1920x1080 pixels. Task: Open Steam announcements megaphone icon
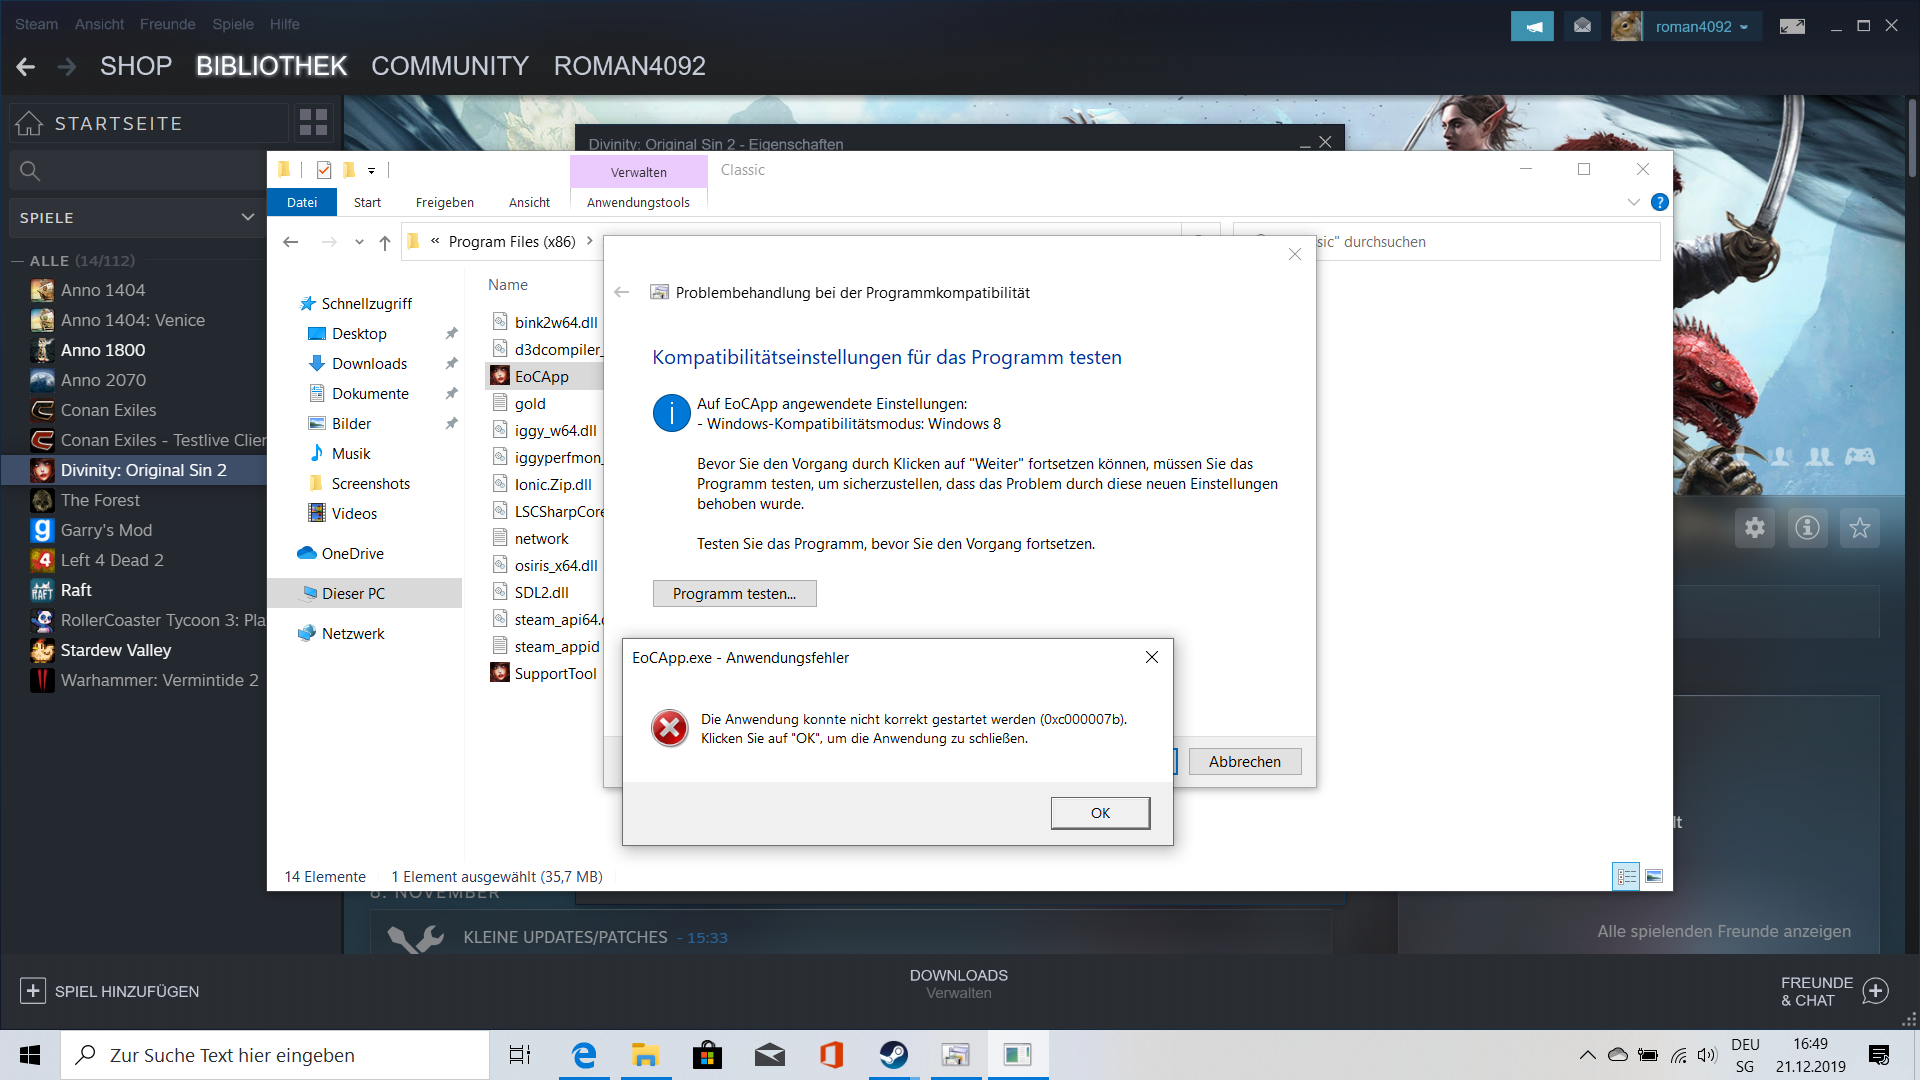pyautogui.click(x=1532, y=27)
